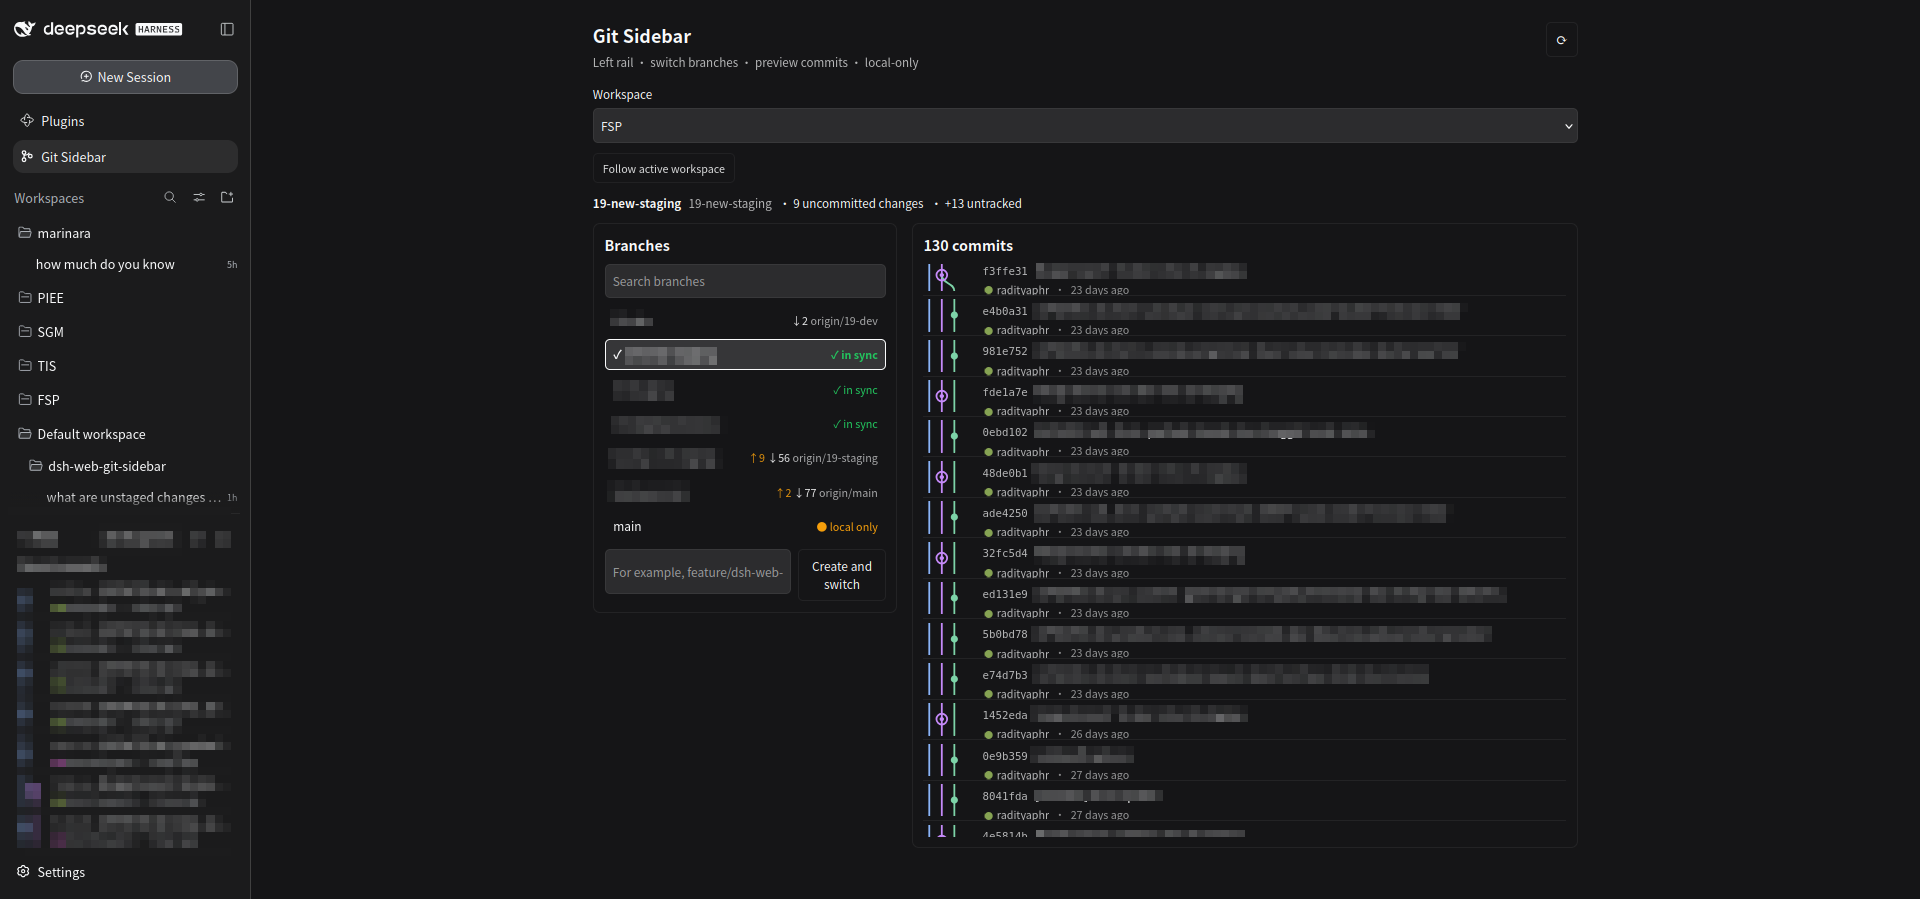Preview commit 8041fda
The height and width of the screenshot is (899, 1920).
click(x=1245, y=804)
